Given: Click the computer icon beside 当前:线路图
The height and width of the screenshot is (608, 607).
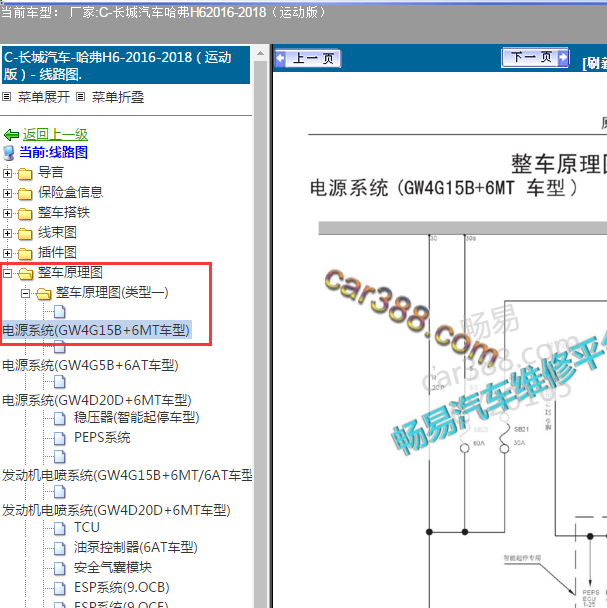Looking at the screenshot, I should tap(9, 153).
